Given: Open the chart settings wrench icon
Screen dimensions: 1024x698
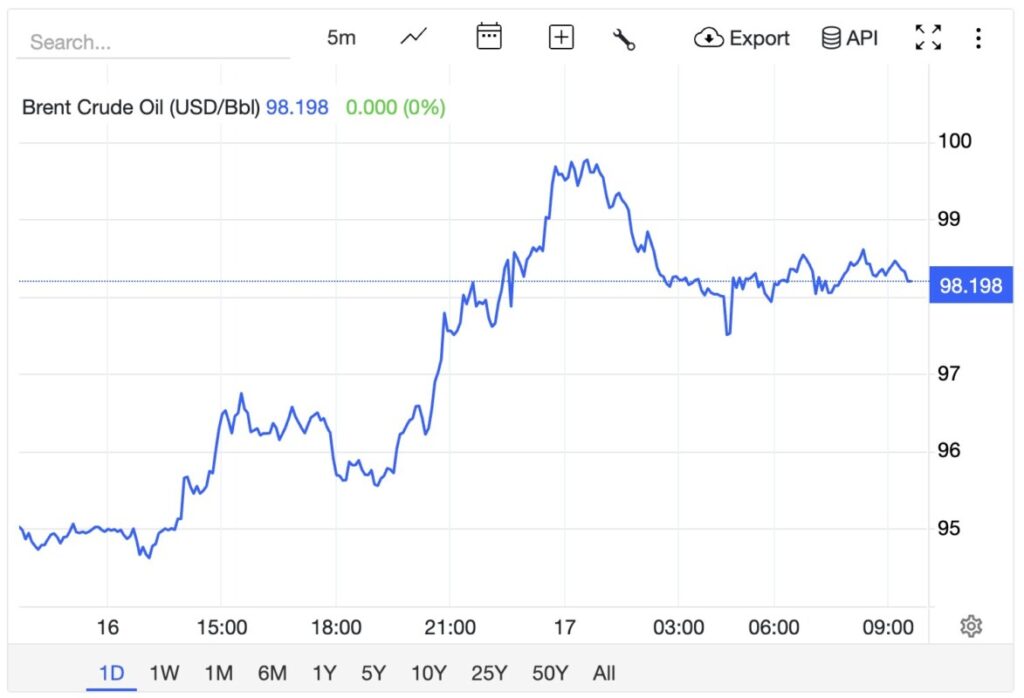Looking at the screenshot, I should pyautogui.click(x=624, y=37).
